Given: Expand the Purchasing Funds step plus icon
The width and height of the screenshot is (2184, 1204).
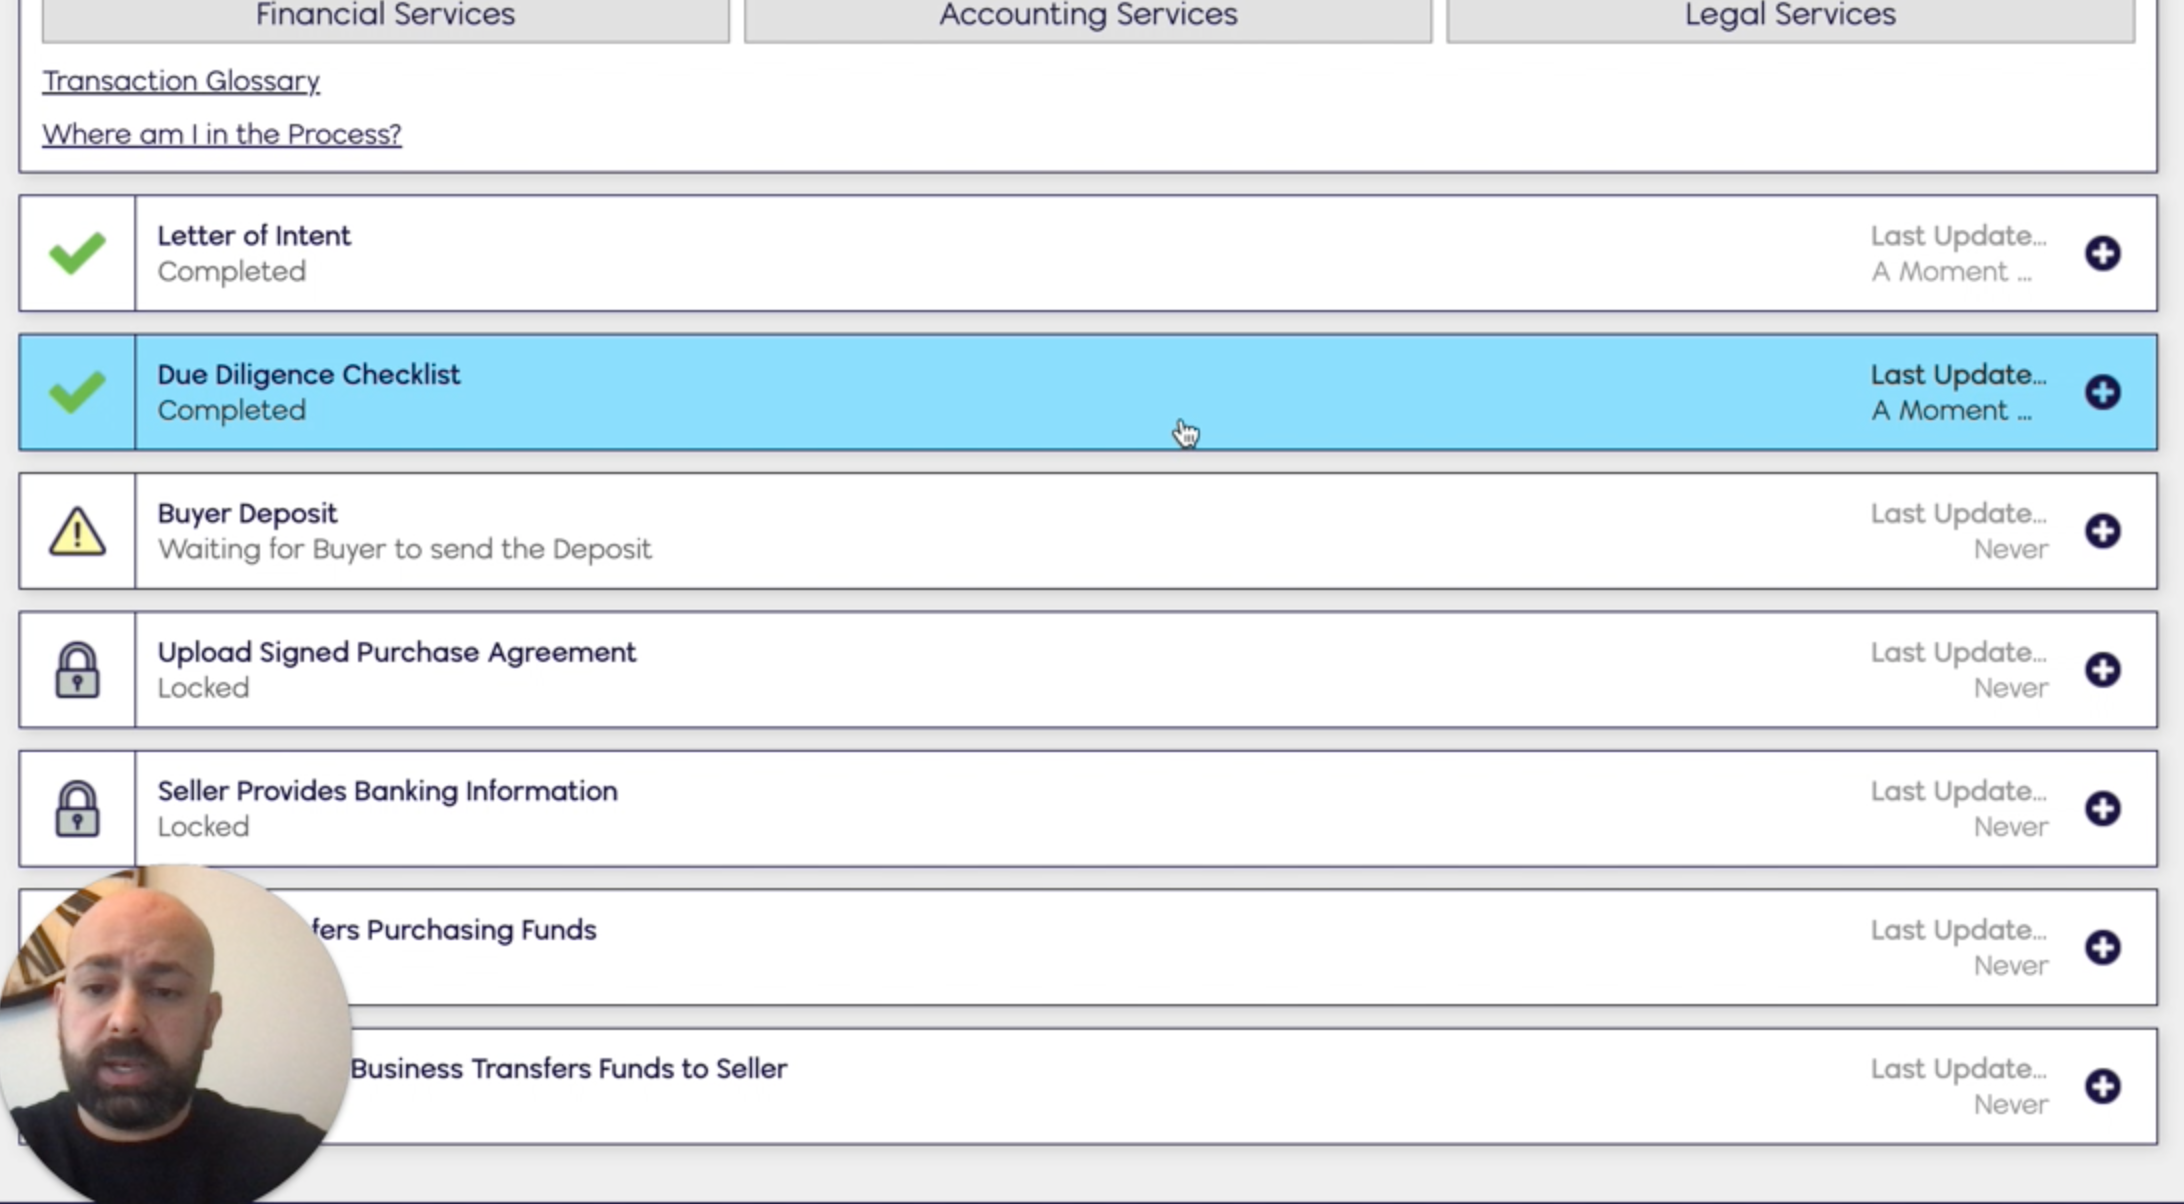Looking at the screenshot, I should tap(2102, 948).
